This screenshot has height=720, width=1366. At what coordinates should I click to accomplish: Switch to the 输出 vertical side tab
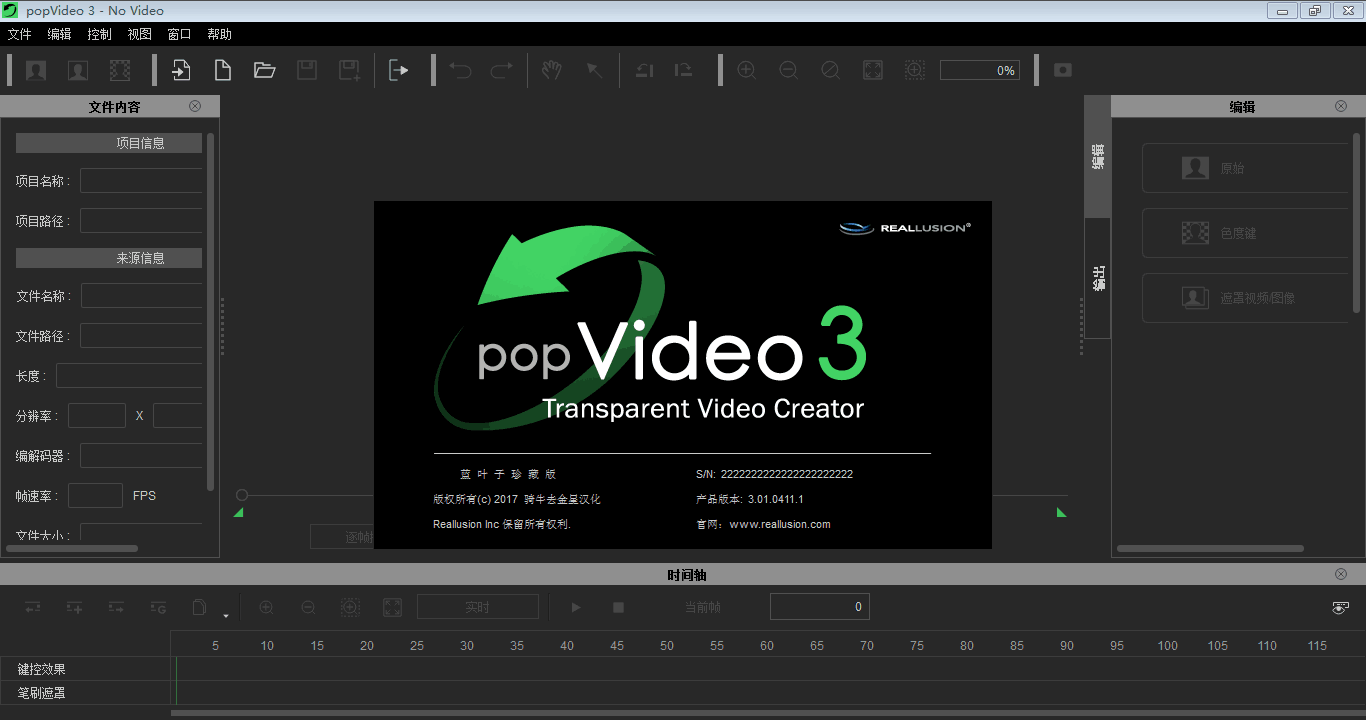pyautogui.click(x=1098, y=278)
